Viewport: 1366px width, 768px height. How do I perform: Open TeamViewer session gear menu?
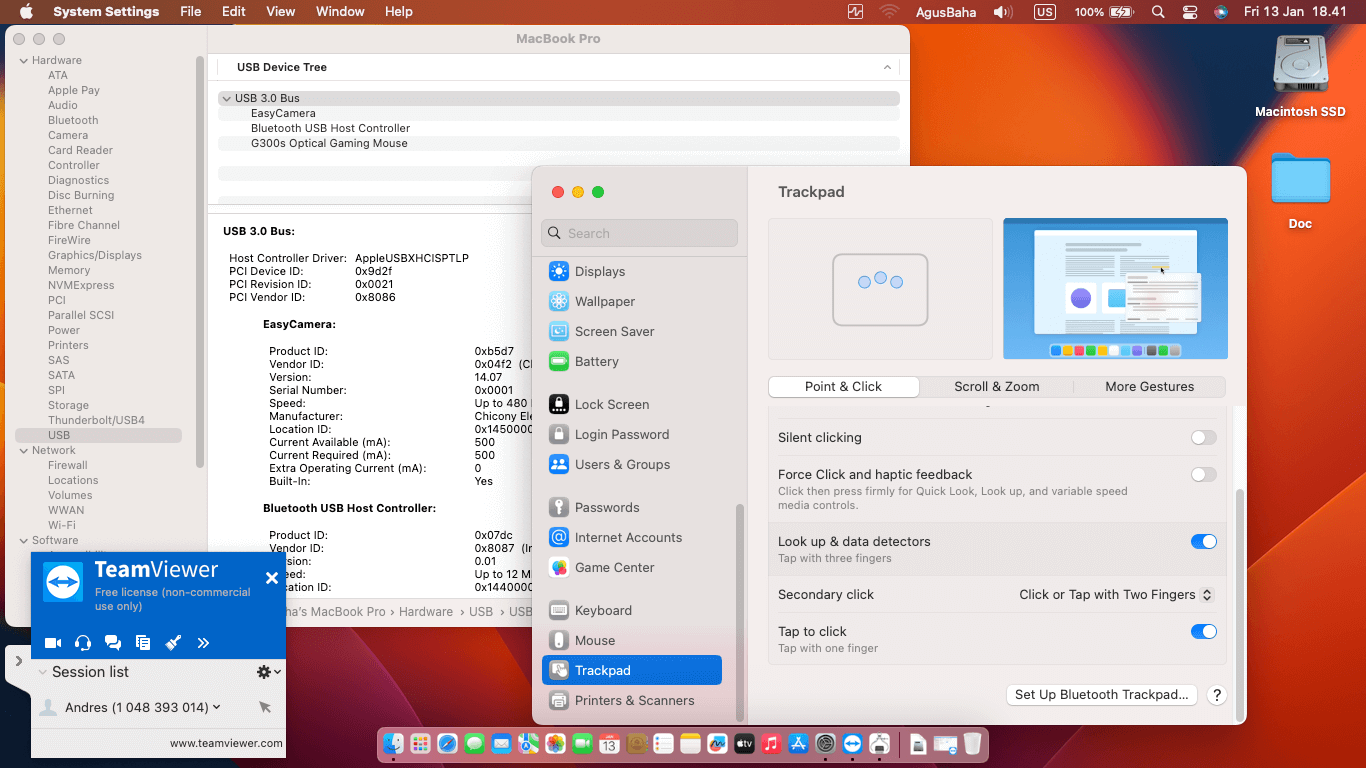[x=268, y=672]
